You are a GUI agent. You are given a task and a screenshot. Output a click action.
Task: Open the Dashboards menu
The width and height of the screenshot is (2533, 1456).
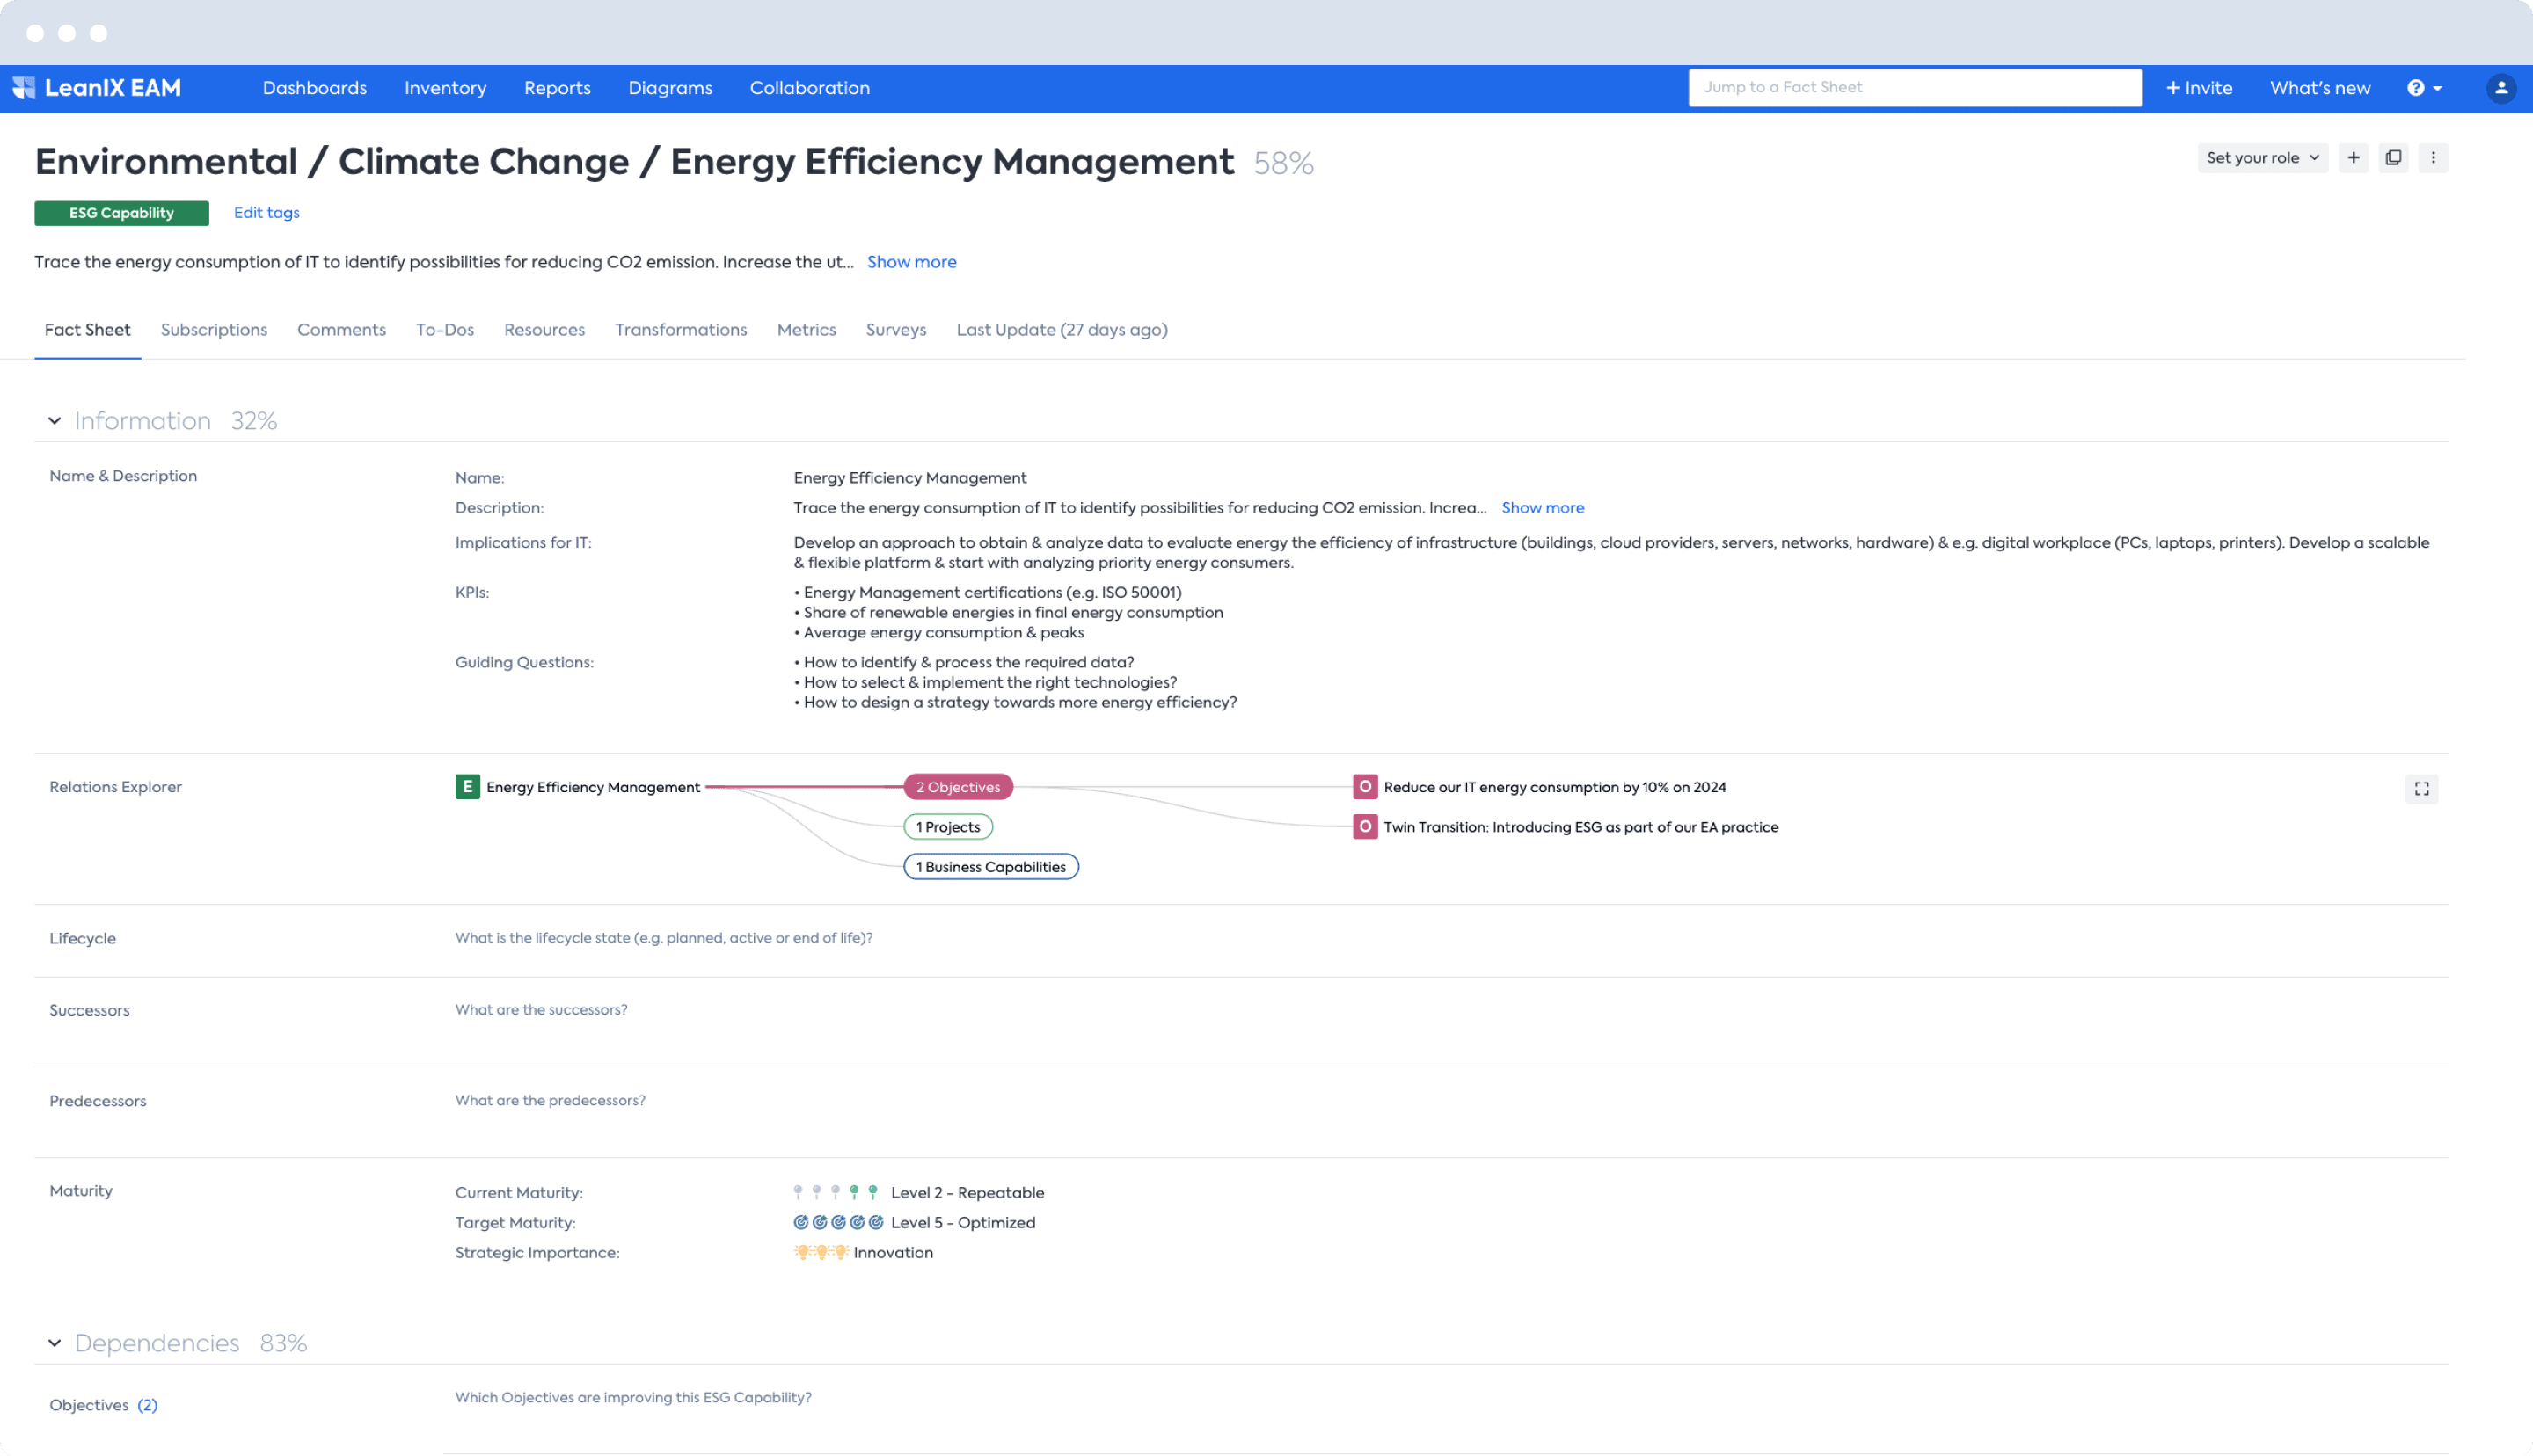315,88
